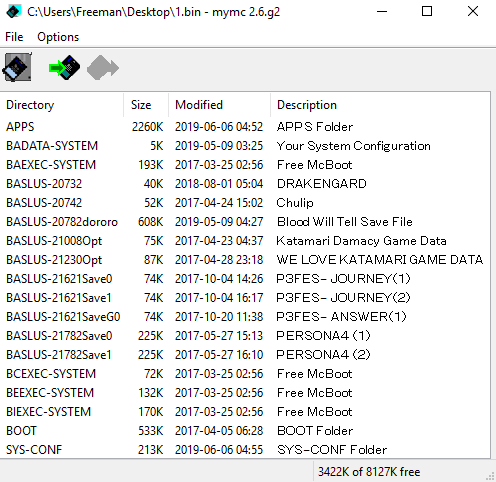Screen dimensions: 496x482
Task: Open the Options menu
Action: [x=58, y=37]
